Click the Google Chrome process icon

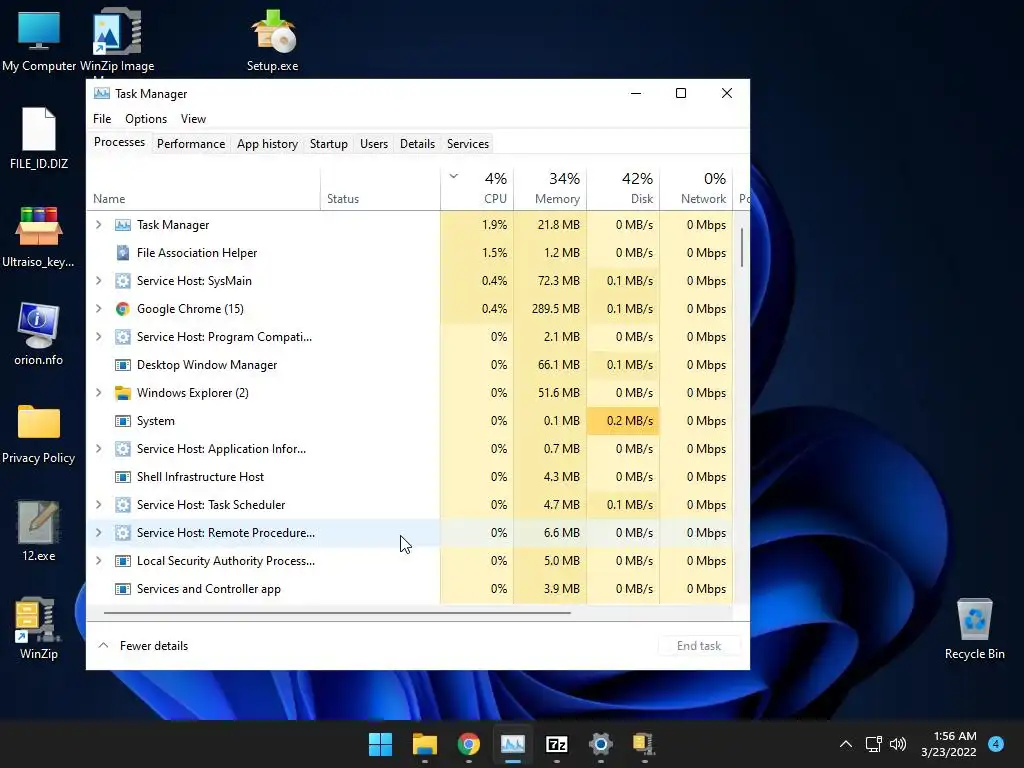point(123,309)
